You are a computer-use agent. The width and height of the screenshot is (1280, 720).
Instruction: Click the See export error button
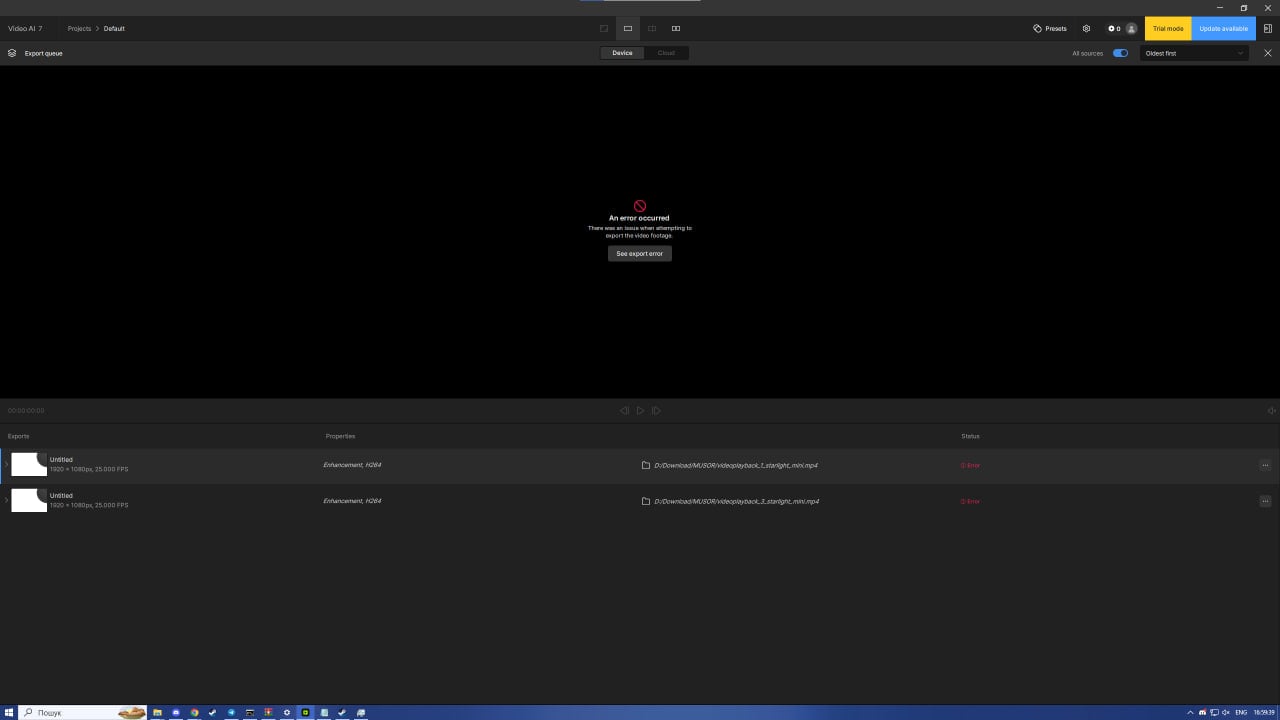640,254
